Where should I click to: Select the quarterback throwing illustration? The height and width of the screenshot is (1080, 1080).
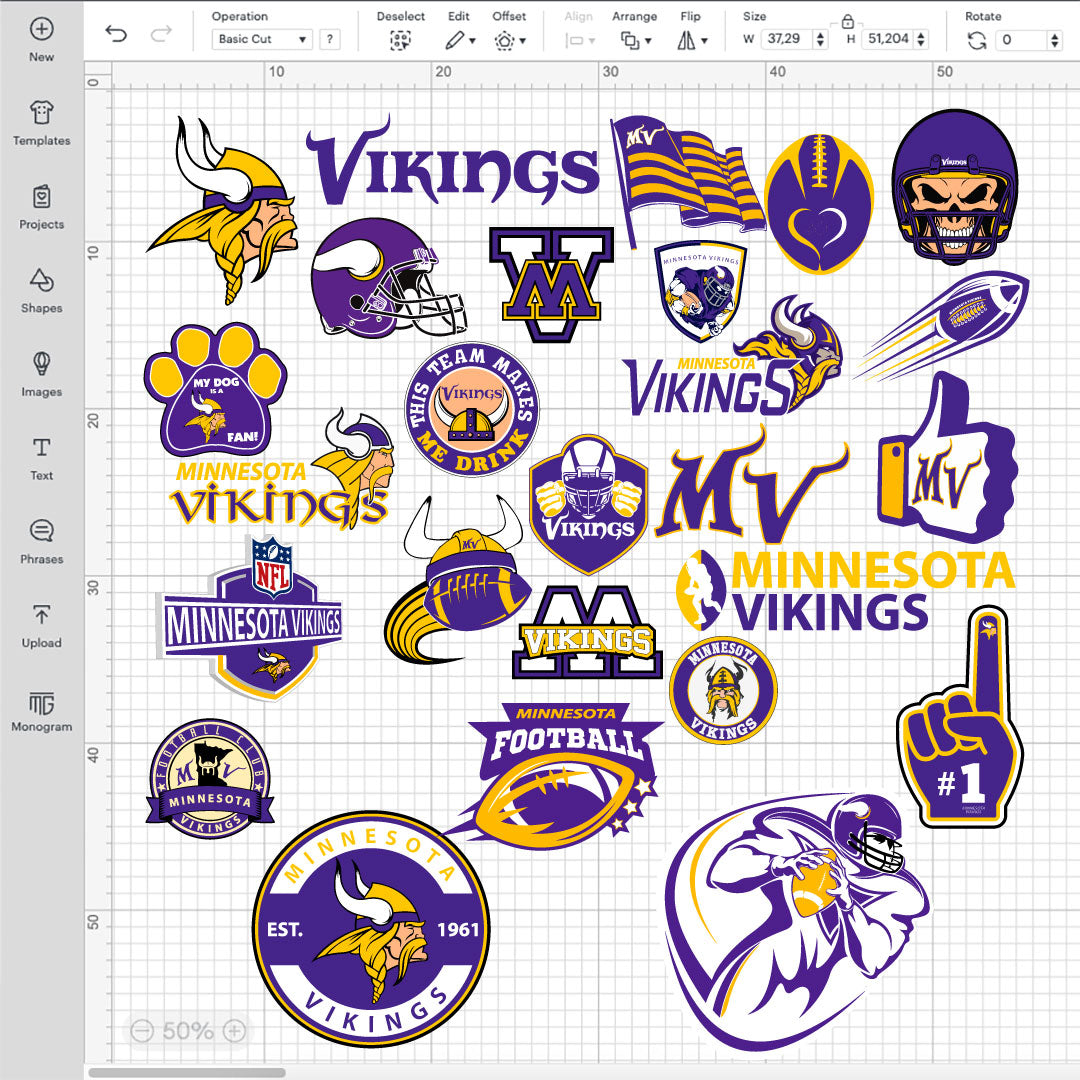(x=798, y=922)
